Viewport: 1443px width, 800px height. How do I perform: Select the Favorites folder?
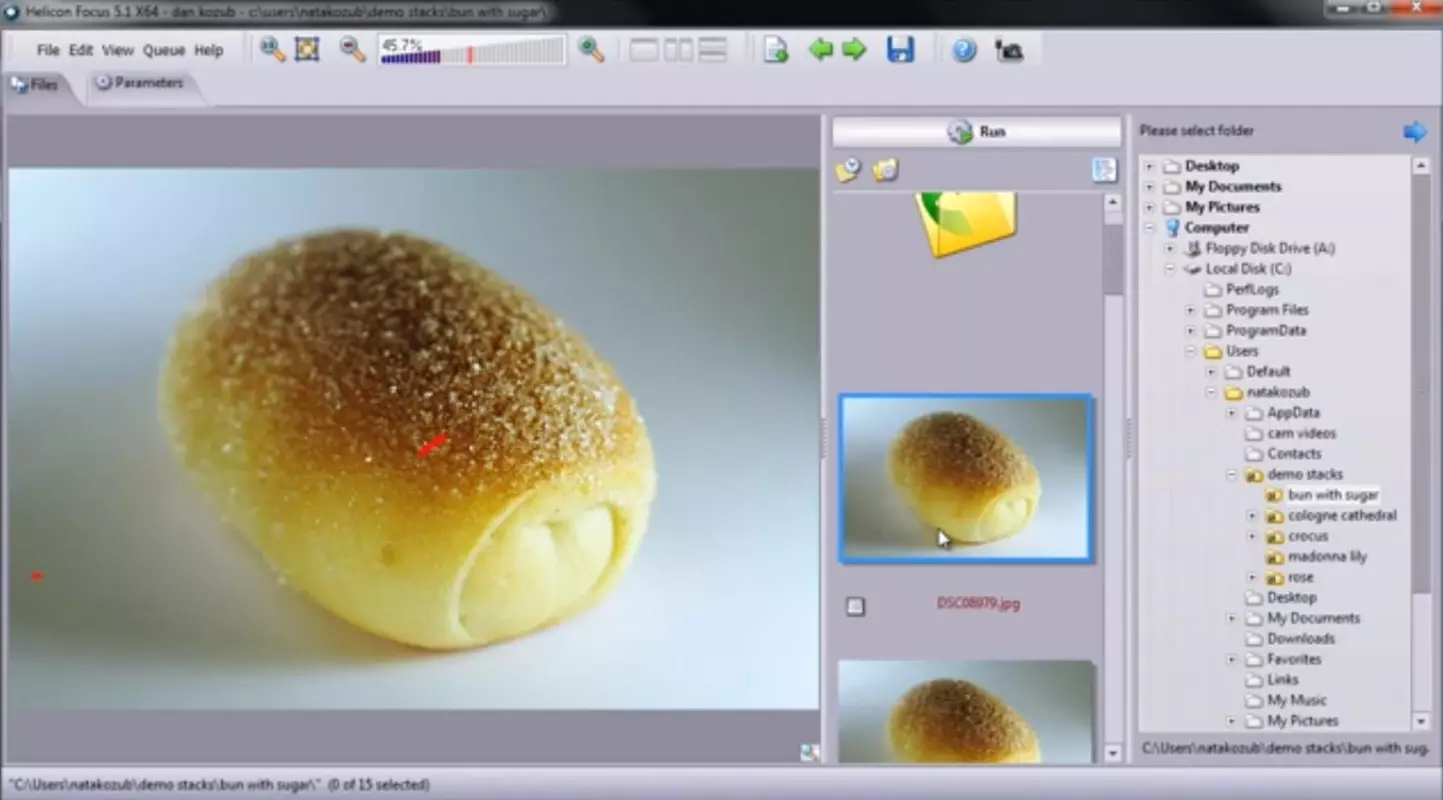pos(1294,660)
